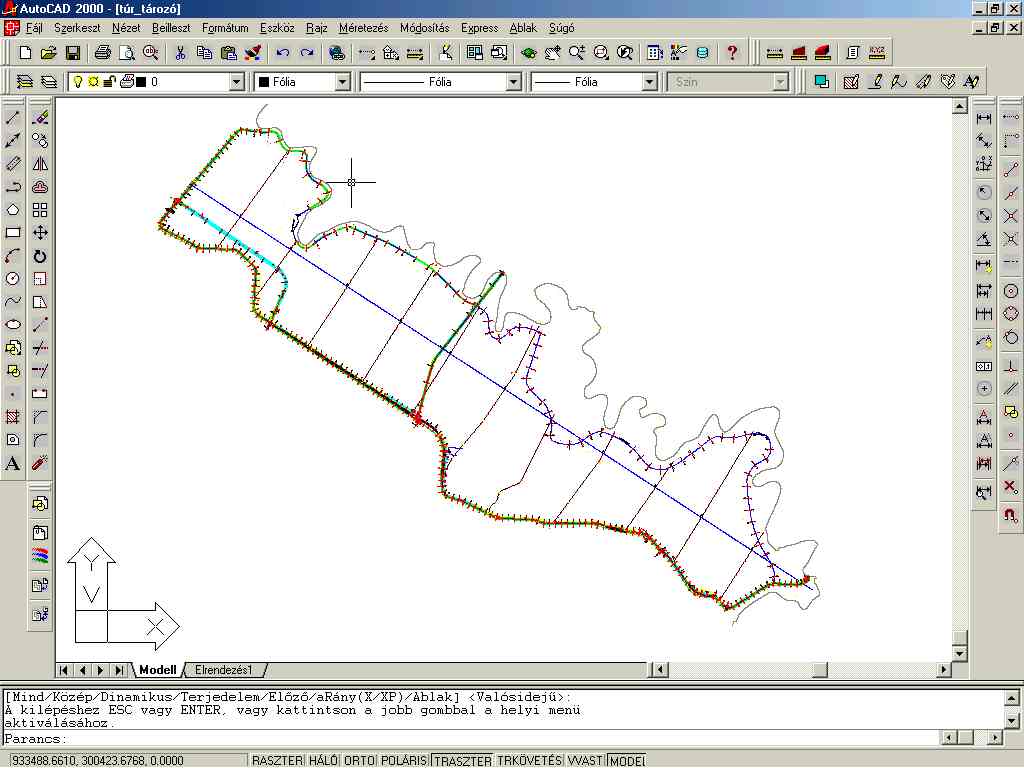This screenshot has width=1024, height=768.
Task: Click the Multiline Text tool
Action: tap(13, 463)
